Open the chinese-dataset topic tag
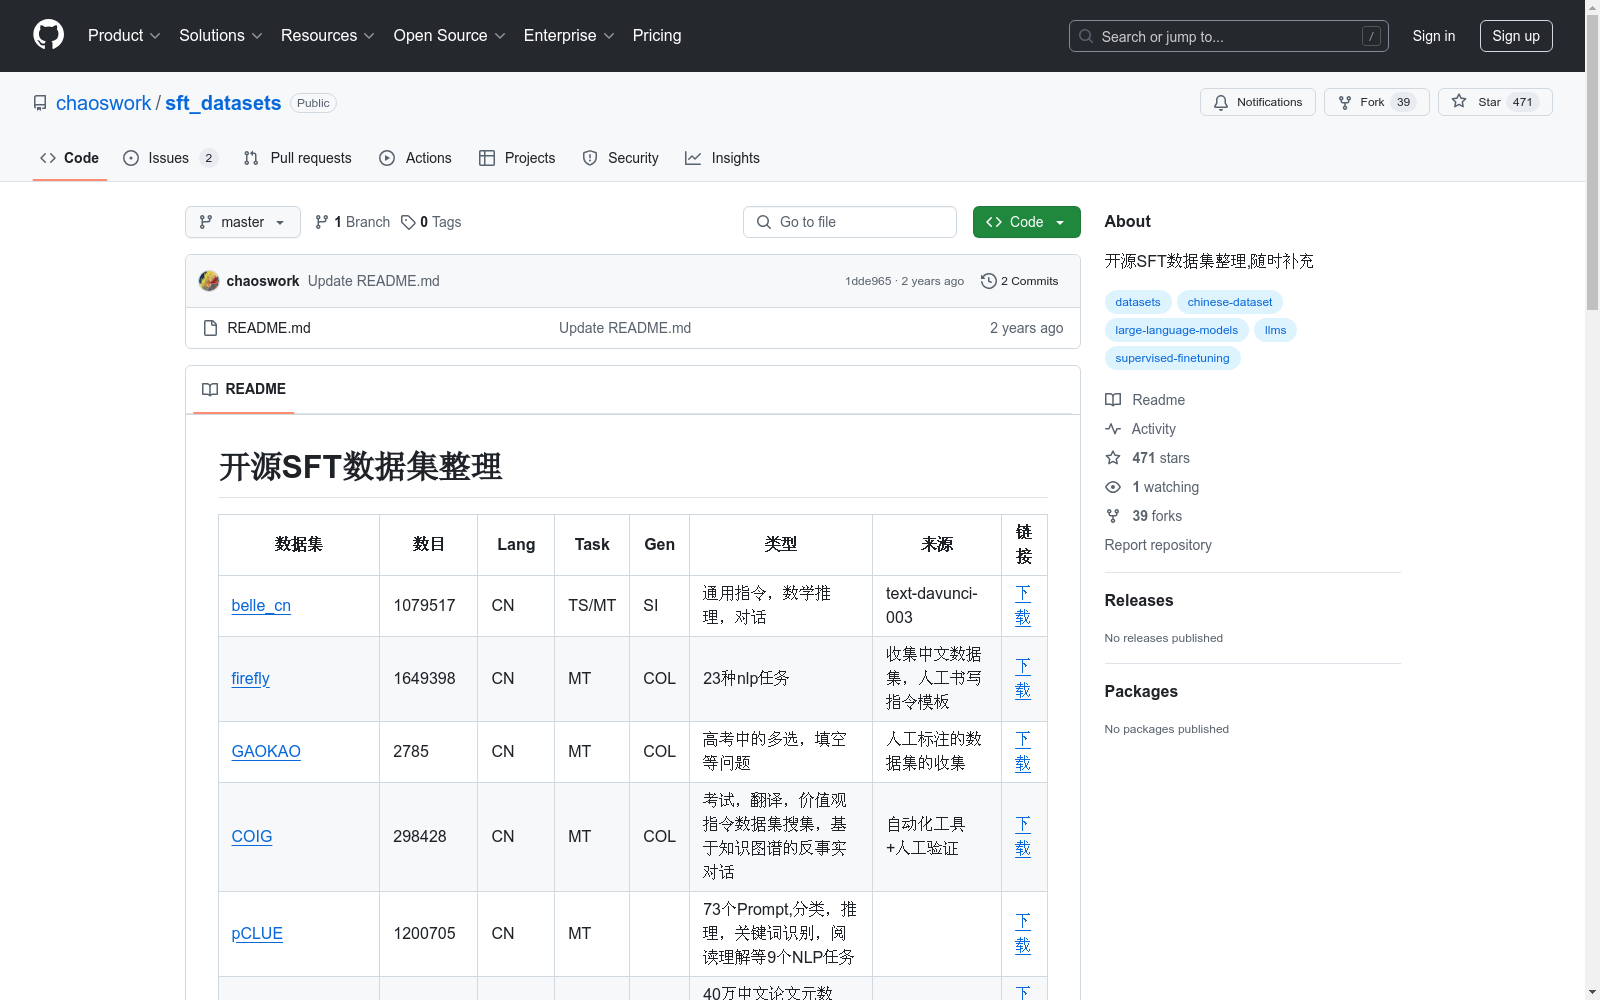Screen dimensions: 1600x1000 (1230, 302)
